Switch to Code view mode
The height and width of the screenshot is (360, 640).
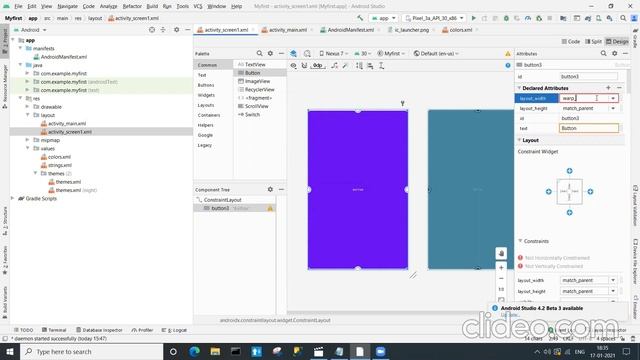coord(571,41)
